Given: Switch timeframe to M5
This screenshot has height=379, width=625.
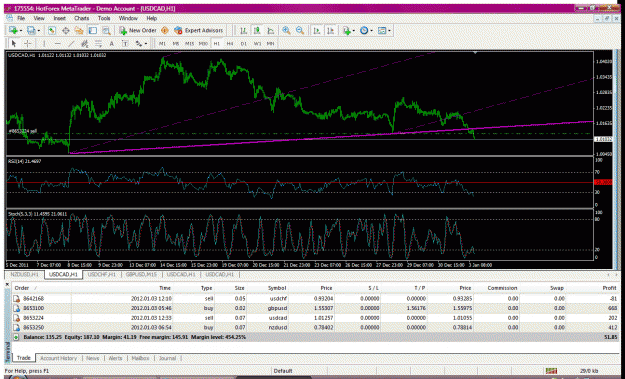Looking at the screenshot, I should pyautogui.click(x=176, y=43).
